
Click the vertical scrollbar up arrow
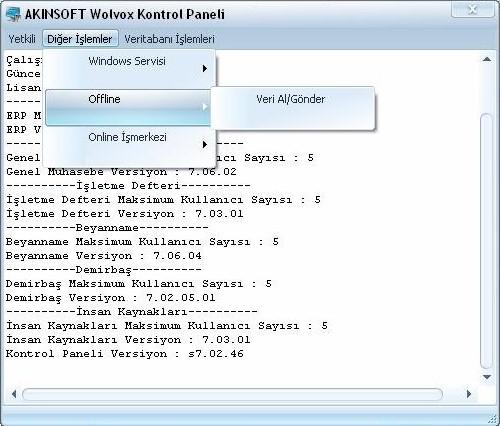tap(487, 59)
